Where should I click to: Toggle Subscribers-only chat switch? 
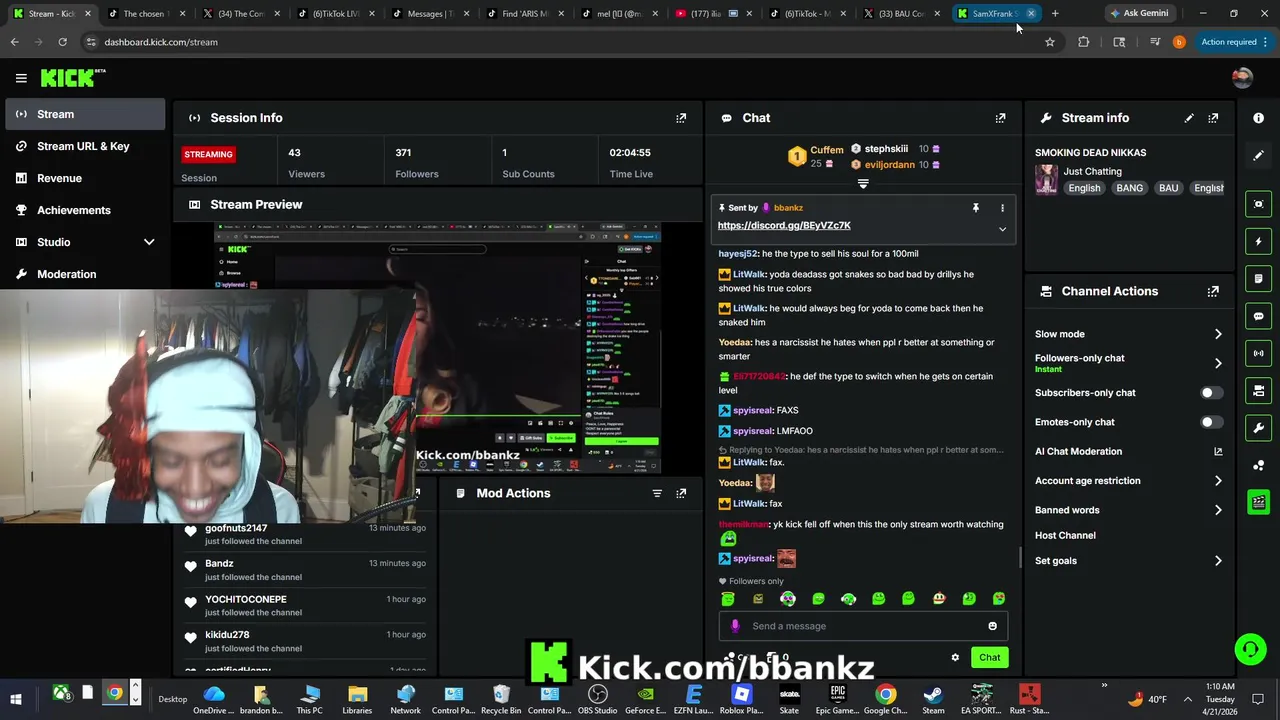pyautogui.click(x=1211, y=393)
